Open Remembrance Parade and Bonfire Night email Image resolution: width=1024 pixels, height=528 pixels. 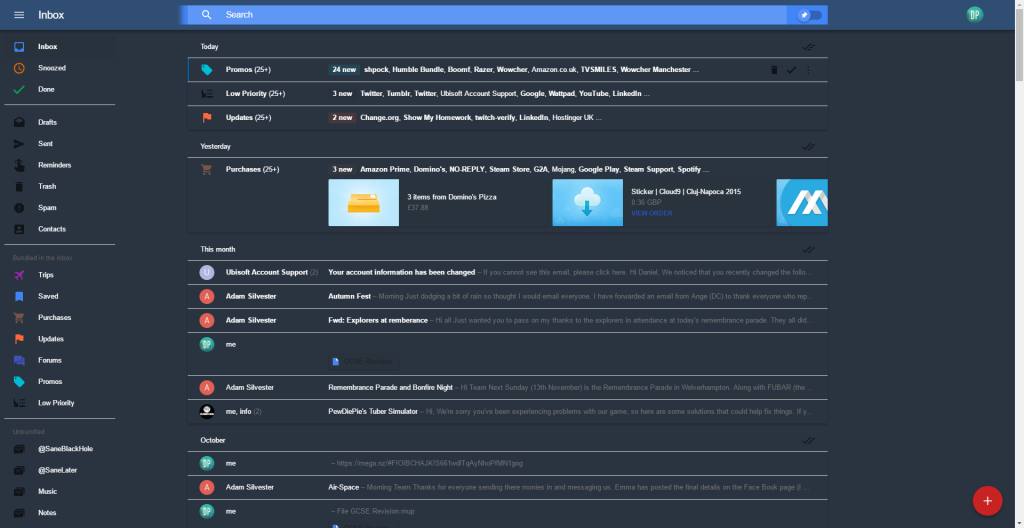[x=507, y=388]
